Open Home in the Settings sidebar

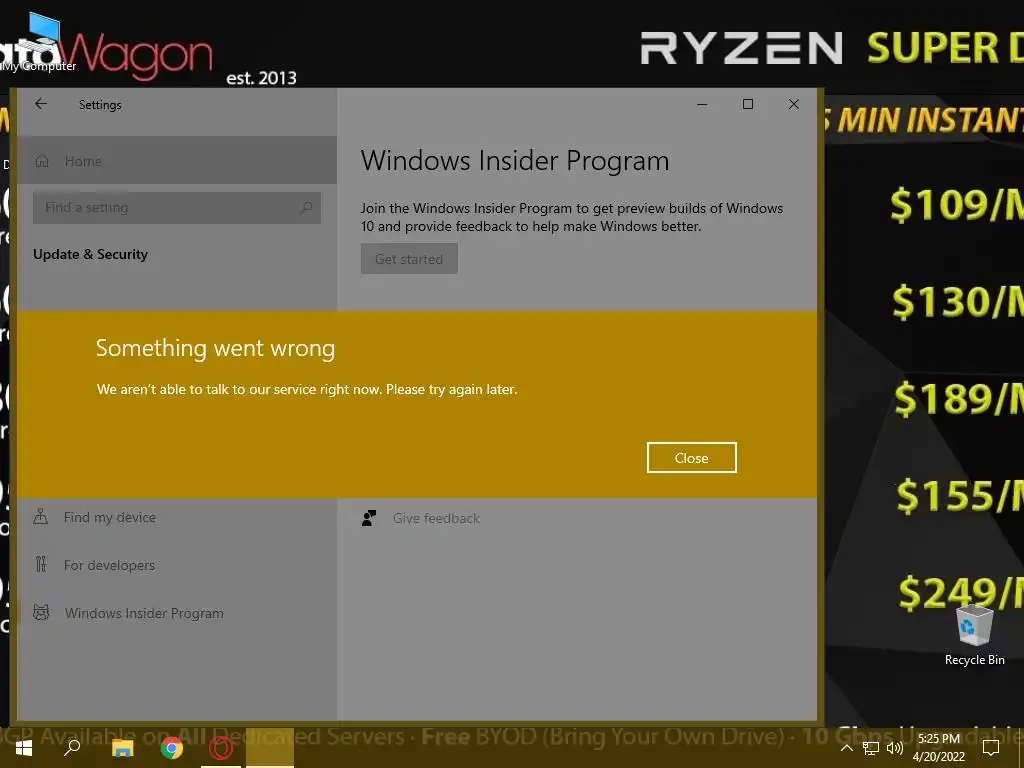click(177, 161)
